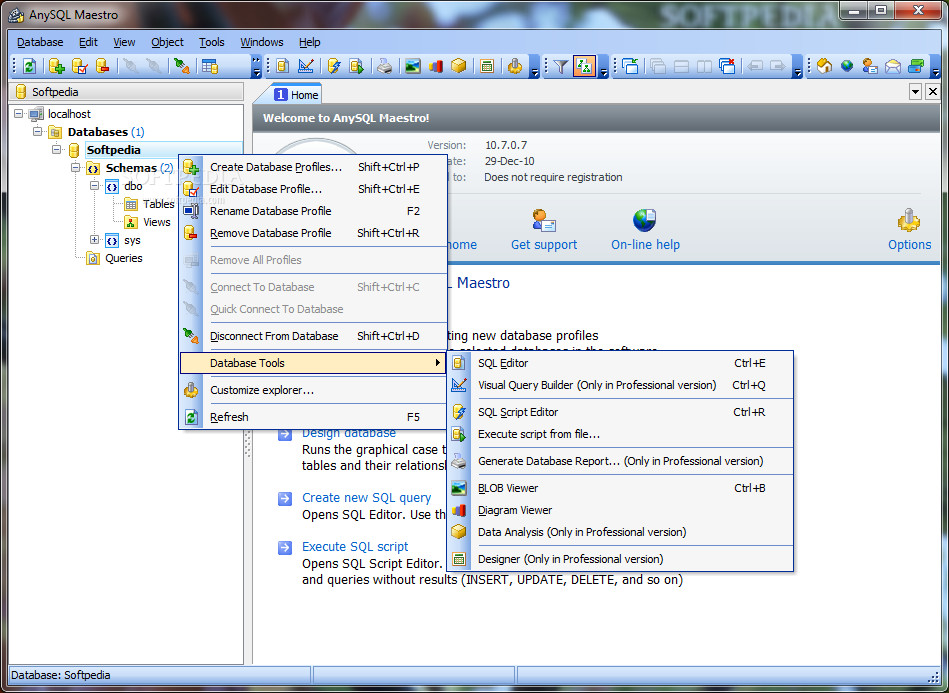Click Create new SQL query link
949x693 pixels.
pyautogui.click(x=367, y=498)
